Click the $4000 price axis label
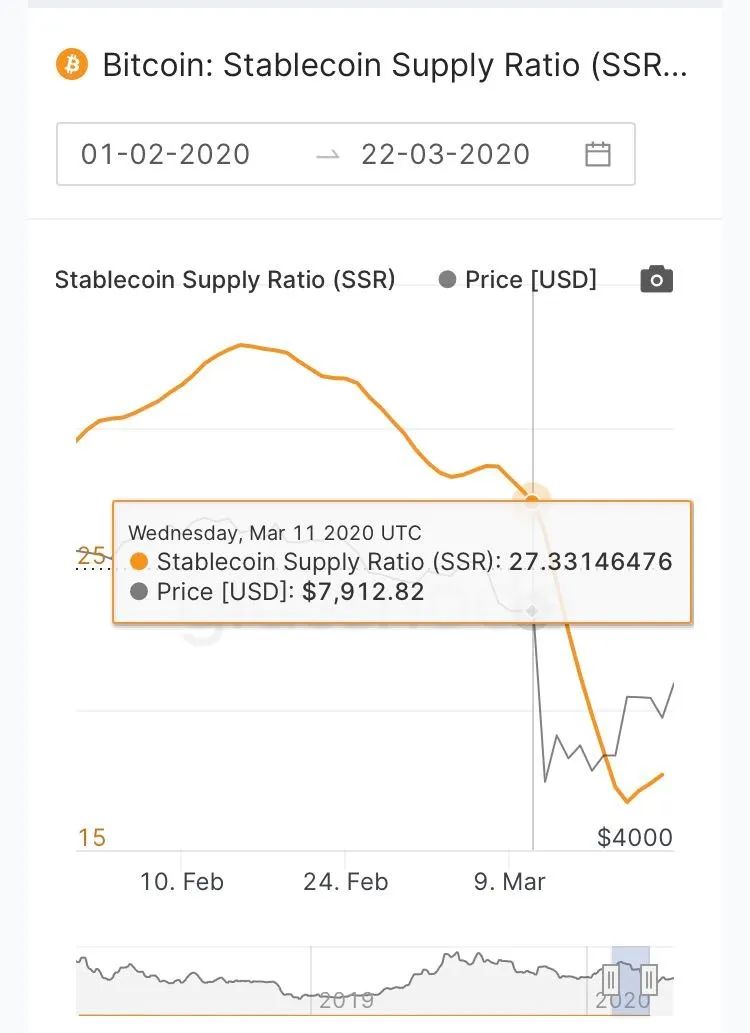Image resolution: width=750 pixels, height=1033 pixels. pos(635,837)
